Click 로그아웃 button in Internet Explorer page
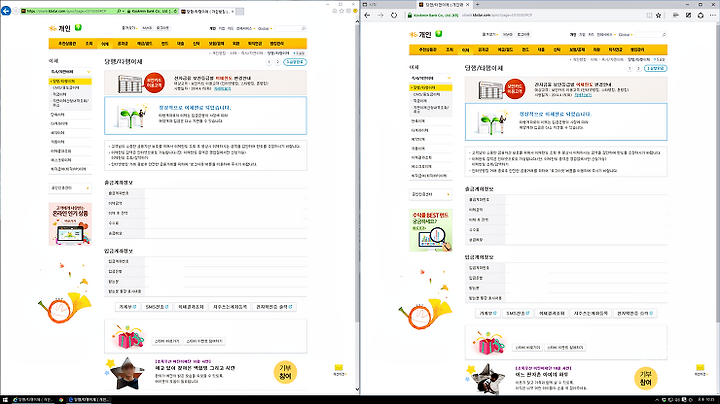 point(163,28)
